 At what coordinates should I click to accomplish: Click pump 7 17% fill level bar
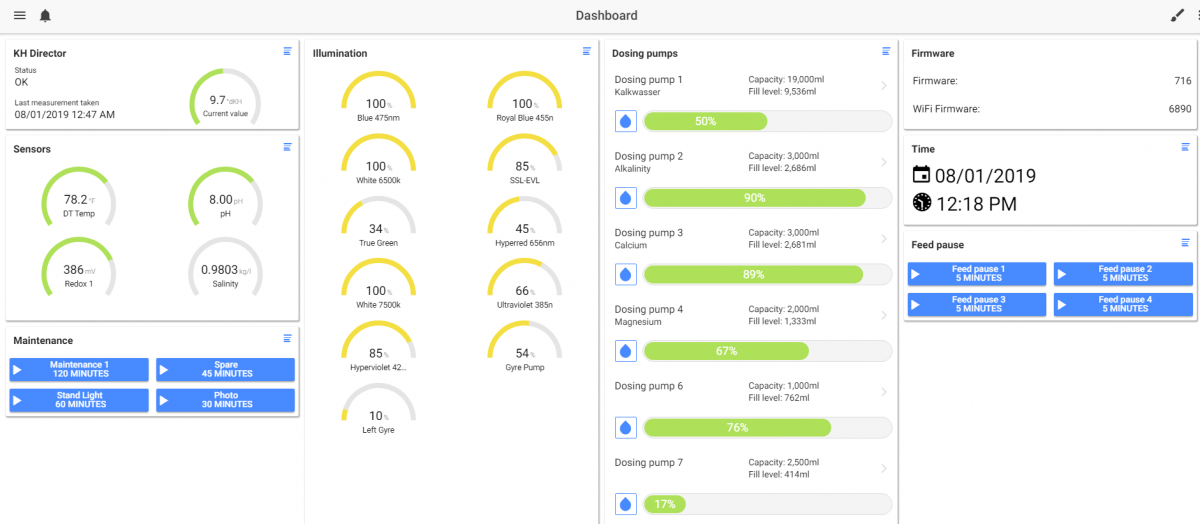tap(767, 504)
